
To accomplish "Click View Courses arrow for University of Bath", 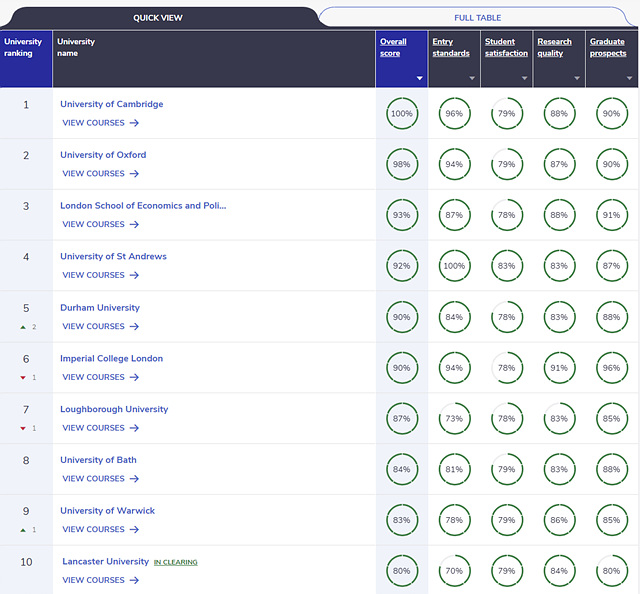I will point(134,479).
